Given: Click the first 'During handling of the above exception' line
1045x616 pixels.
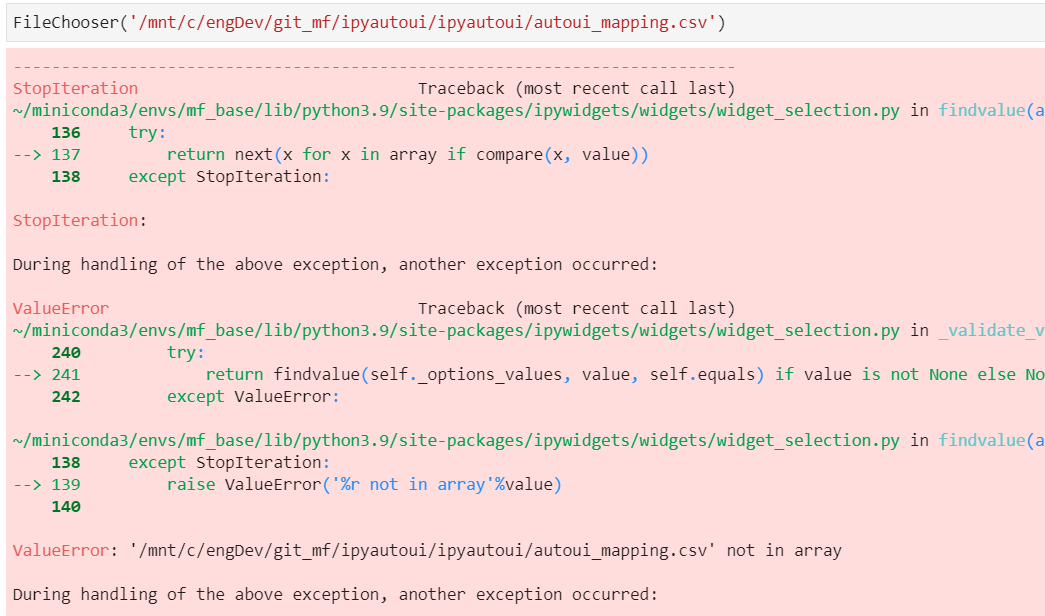Looking at the screenshot, I should pyautogui.click(x=335, y=265).
